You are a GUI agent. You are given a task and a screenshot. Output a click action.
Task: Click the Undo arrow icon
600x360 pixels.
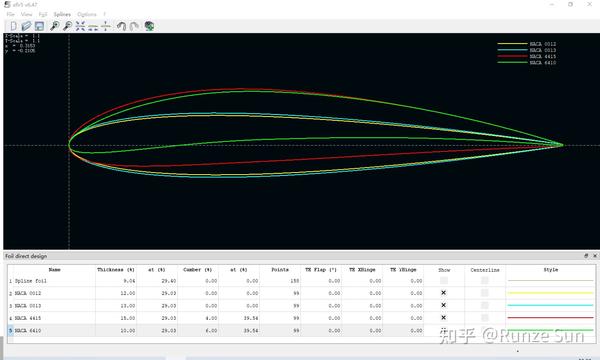121,26
